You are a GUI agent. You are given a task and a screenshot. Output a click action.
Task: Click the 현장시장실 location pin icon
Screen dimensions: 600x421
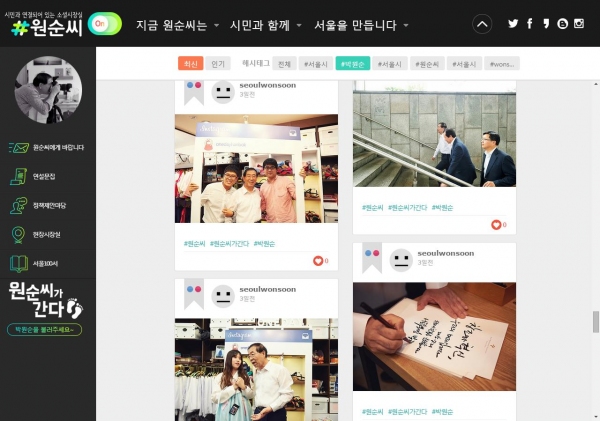[x=19, y=234]
